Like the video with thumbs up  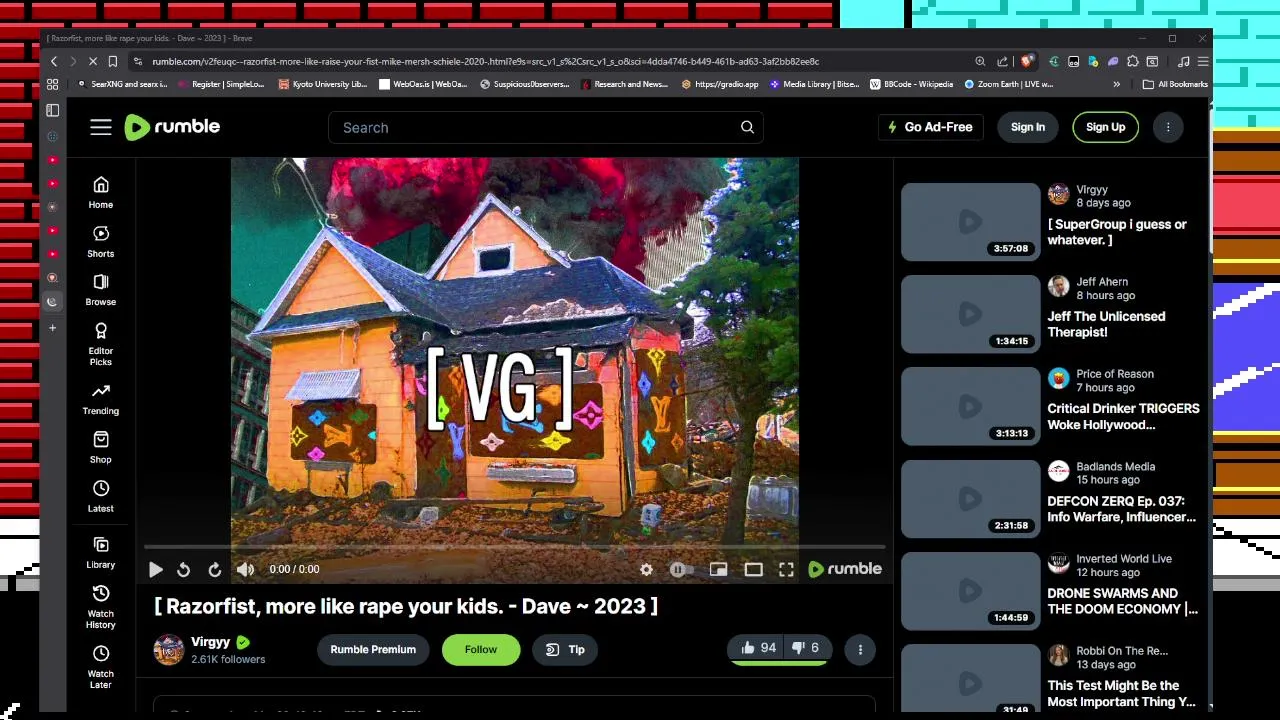click(758, 648)
